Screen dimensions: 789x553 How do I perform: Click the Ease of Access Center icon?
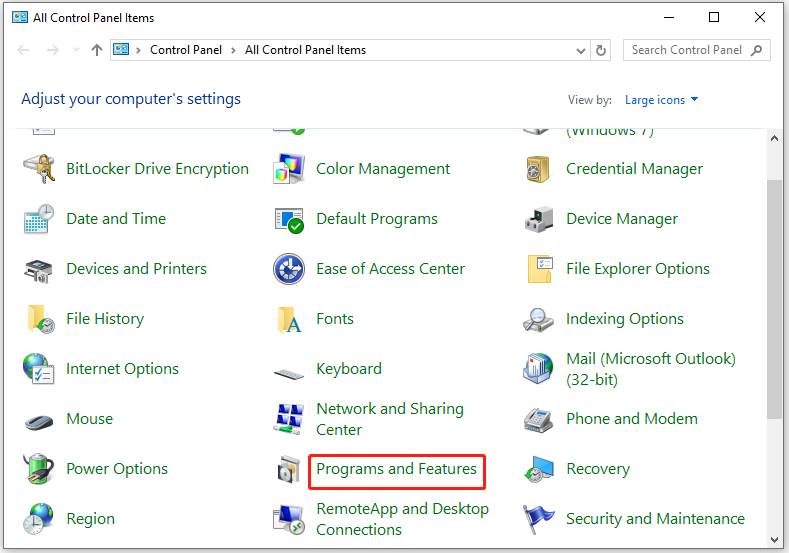click(x=289, y=269)
